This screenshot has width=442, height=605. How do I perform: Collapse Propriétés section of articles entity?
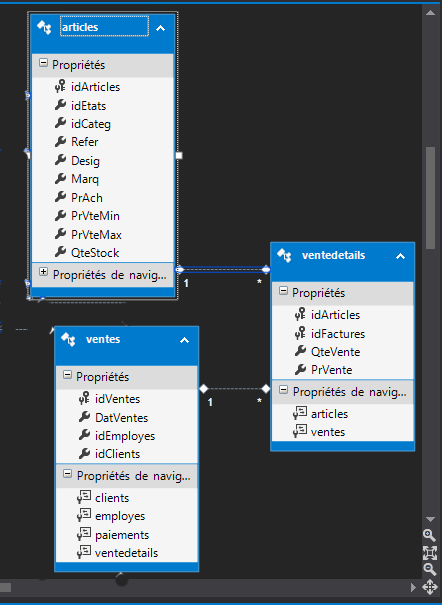(x=44, y=63)
